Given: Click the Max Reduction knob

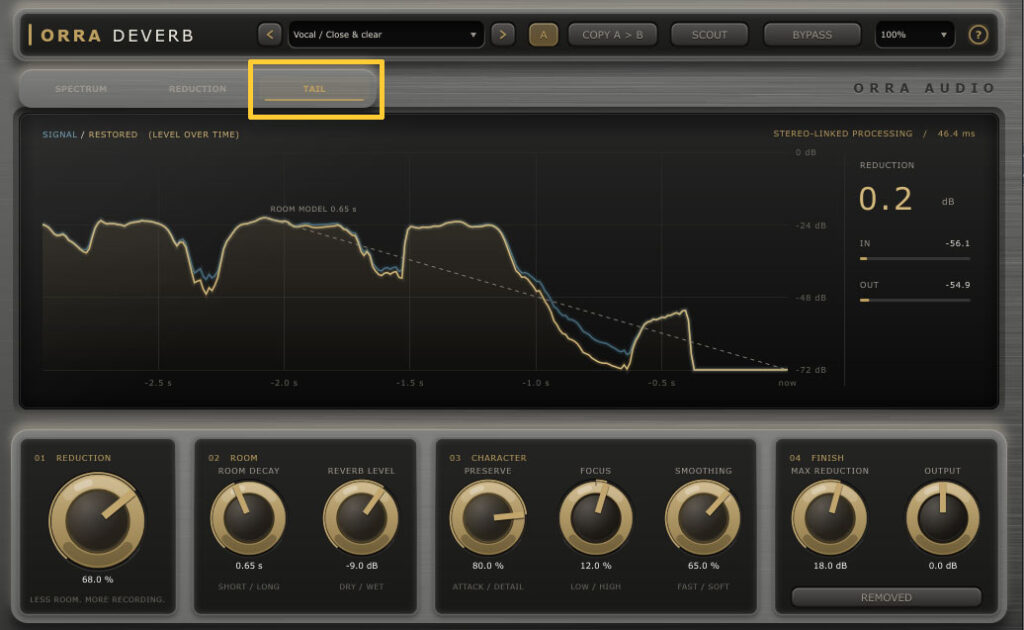Looking at the screenshot, I should 829,518.
